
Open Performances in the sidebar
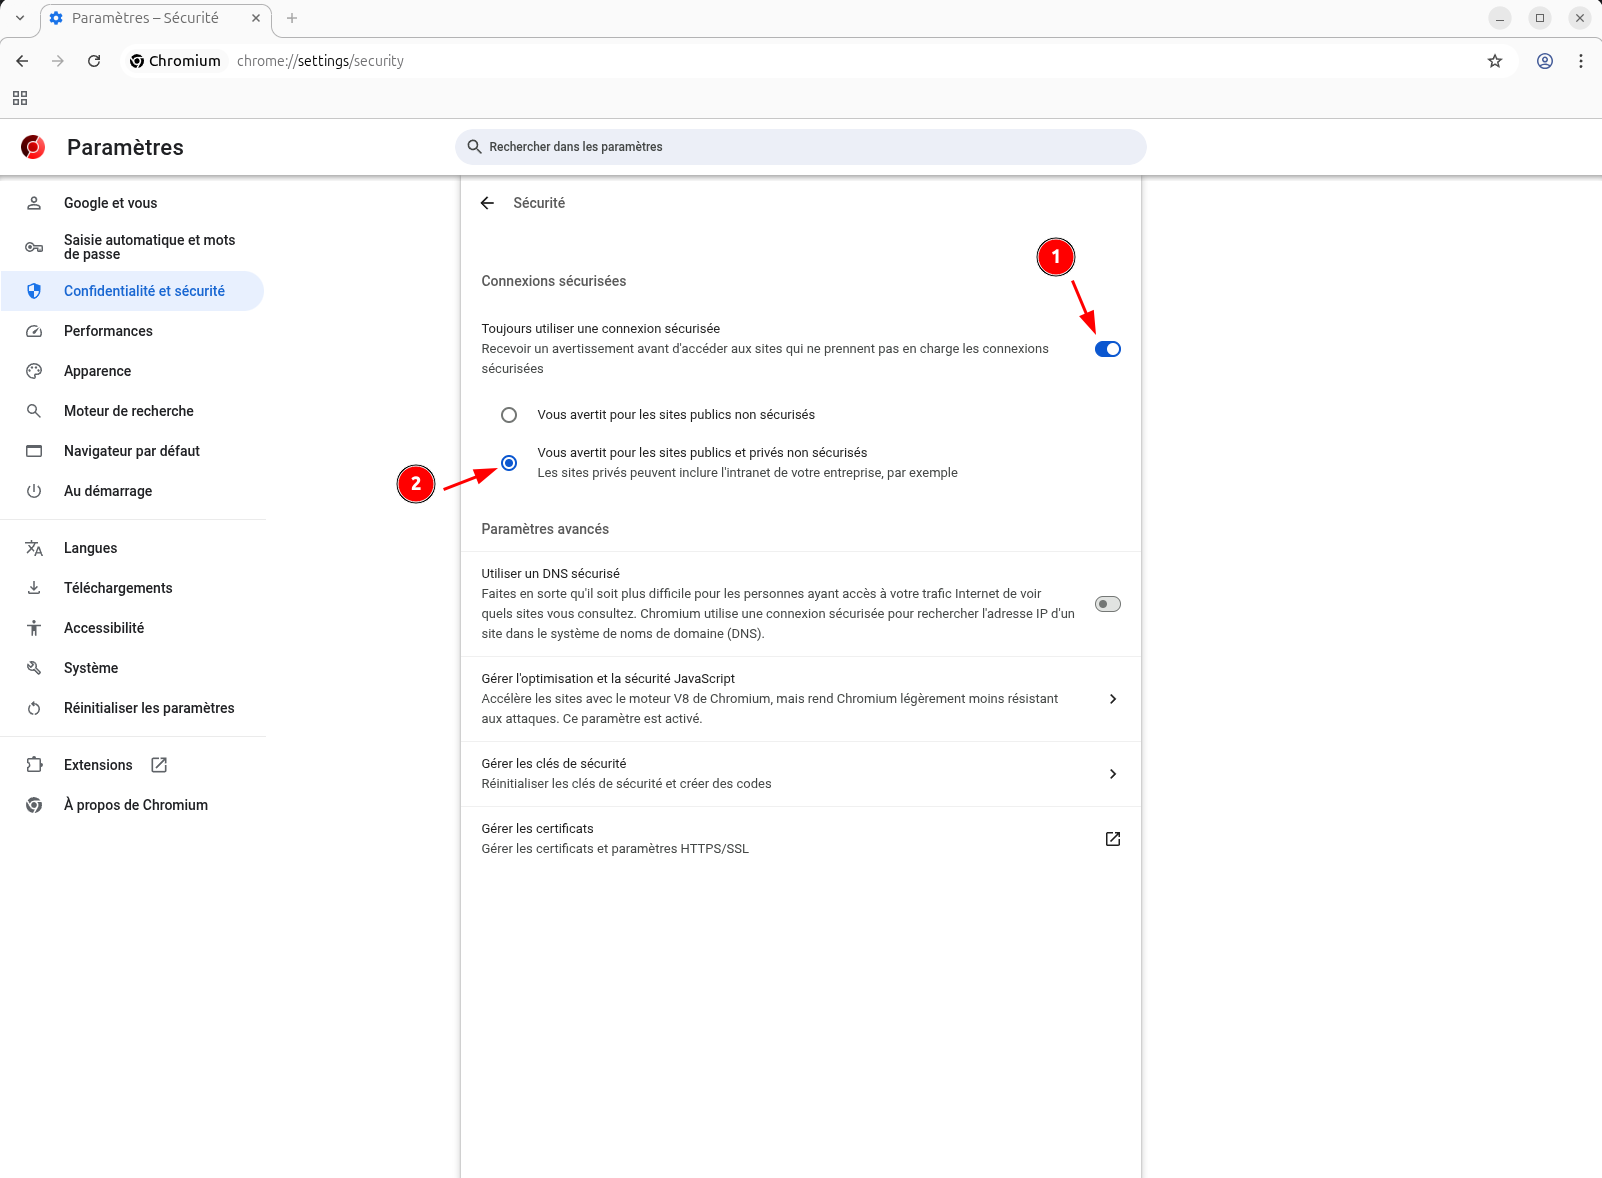point(108,331)
